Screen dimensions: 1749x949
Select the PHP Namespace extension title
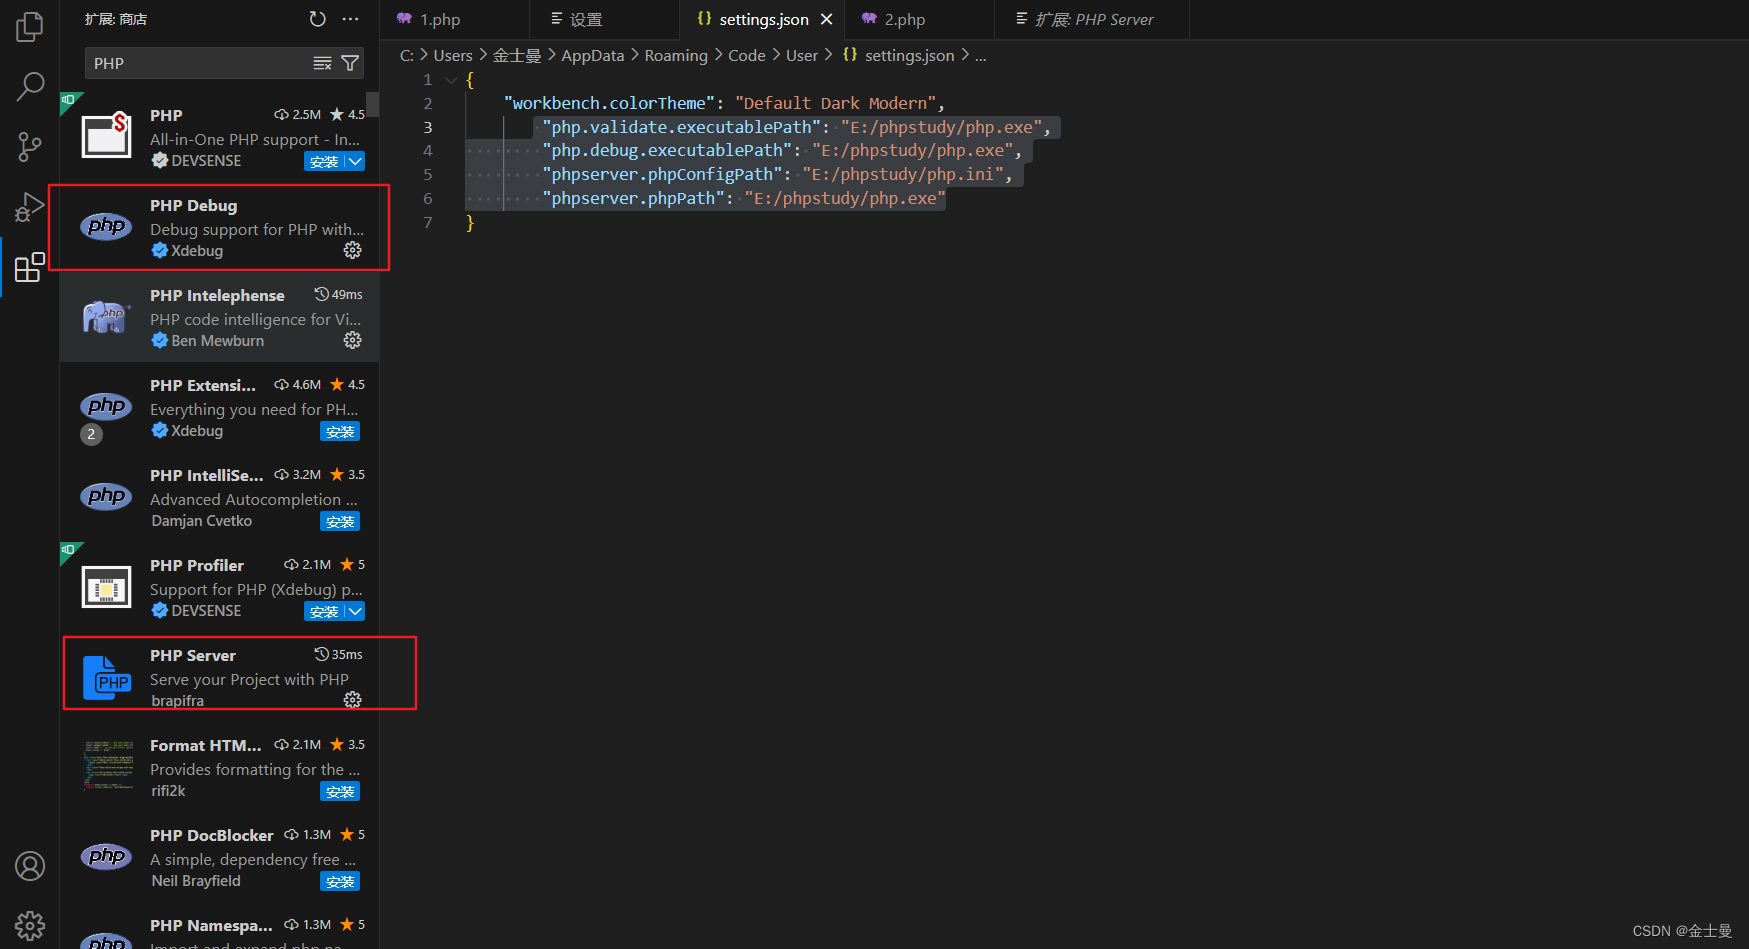[211, 925]
